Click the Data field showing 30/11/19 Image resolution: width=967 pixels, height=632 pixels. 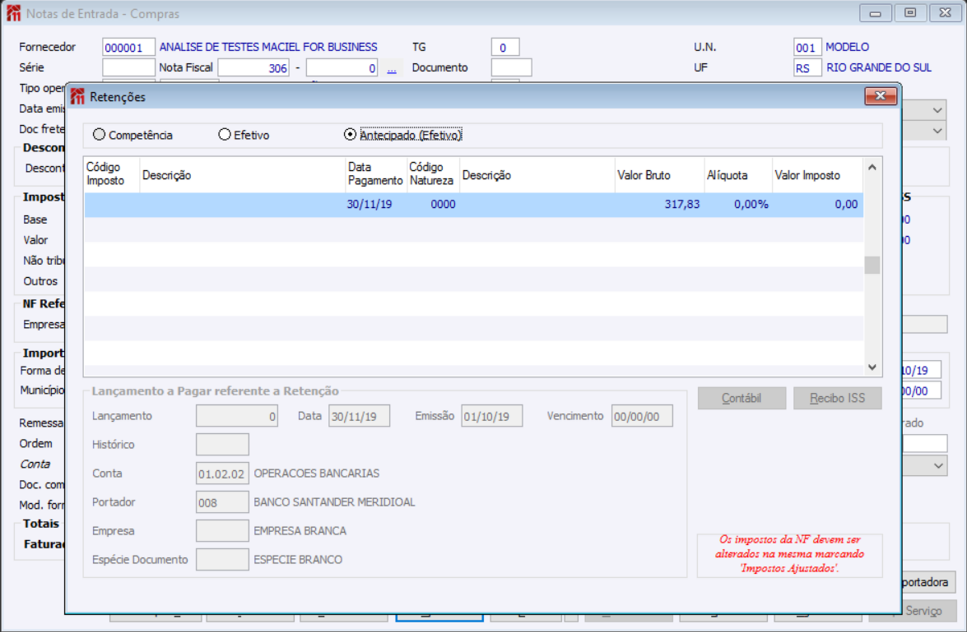pyautogui.click(x=359, y=416)
